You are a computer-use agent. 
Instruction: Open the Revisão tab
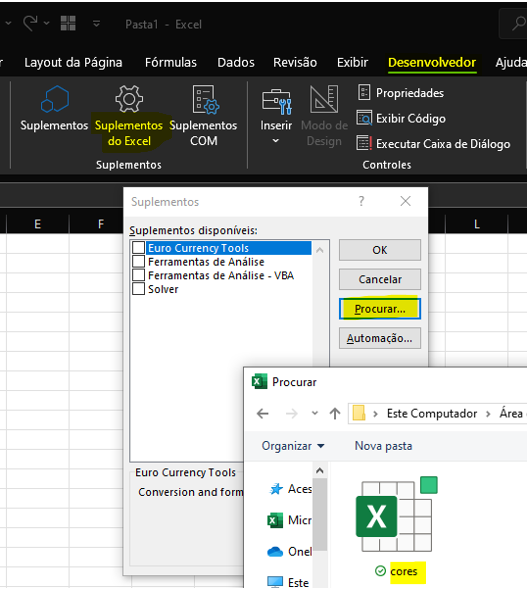click(295, 62)
